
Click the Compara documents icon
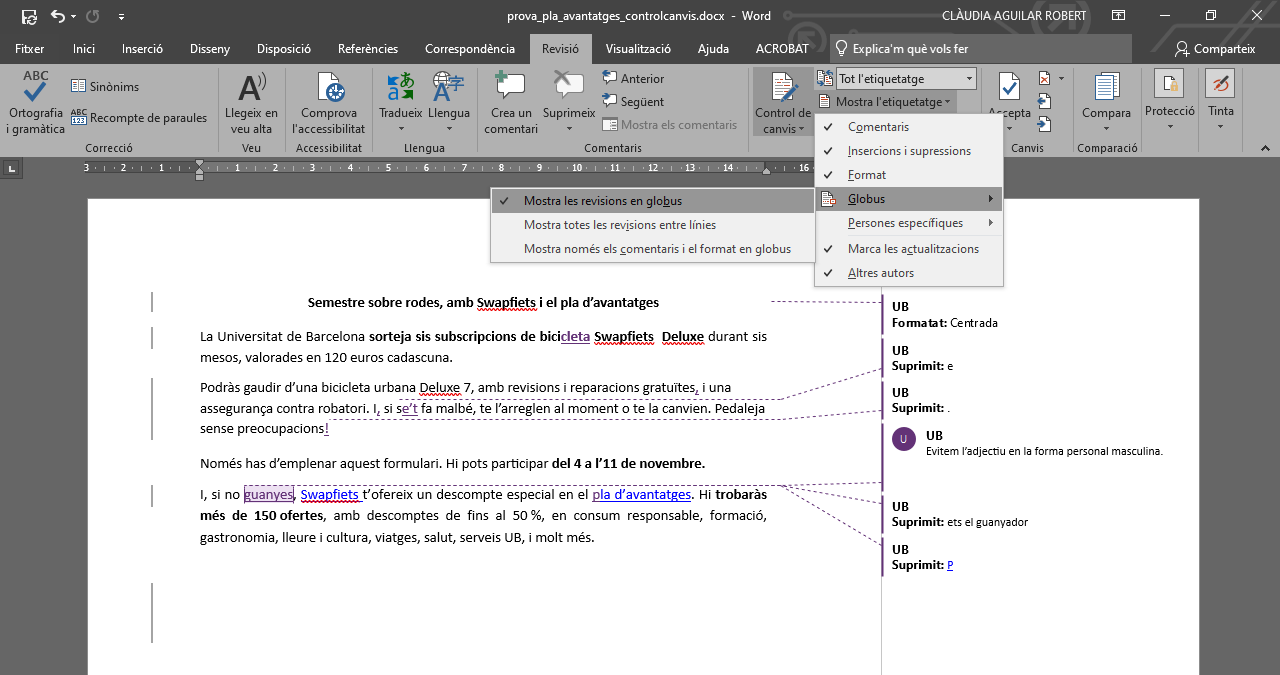[x=1106, y=88]
